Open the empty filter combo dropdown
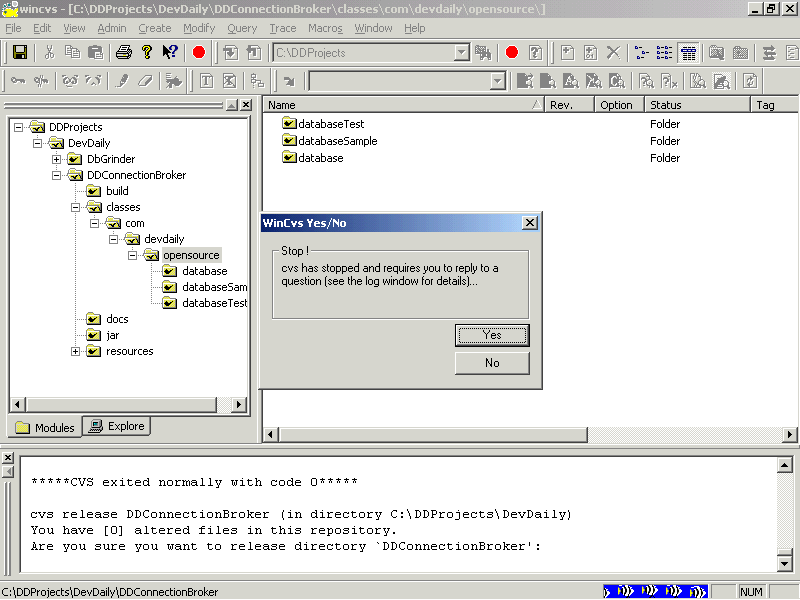Viewport: 800px width, 600px height. 497,81
